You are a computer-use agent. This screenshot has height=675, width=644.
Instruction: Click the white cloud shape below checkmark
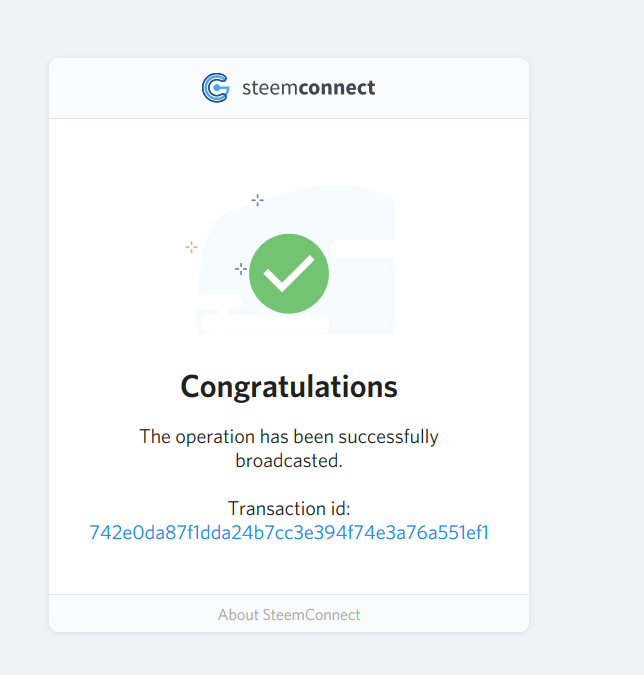[265, 324]
